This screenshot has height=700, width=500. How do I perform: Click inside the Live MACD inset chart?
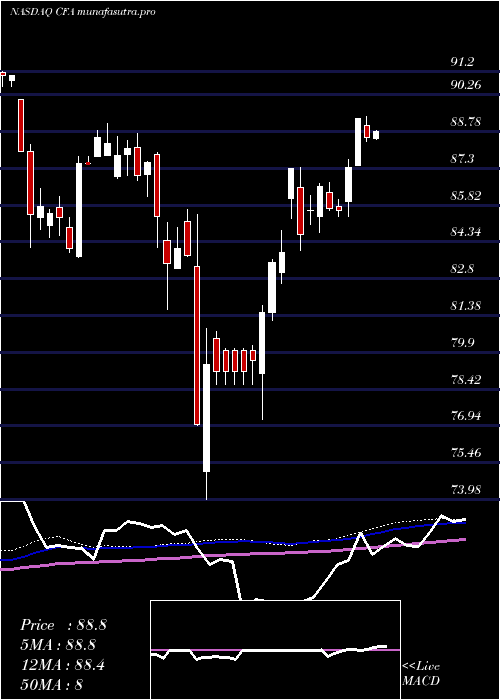pyautogui.click(x=275, y=650)
